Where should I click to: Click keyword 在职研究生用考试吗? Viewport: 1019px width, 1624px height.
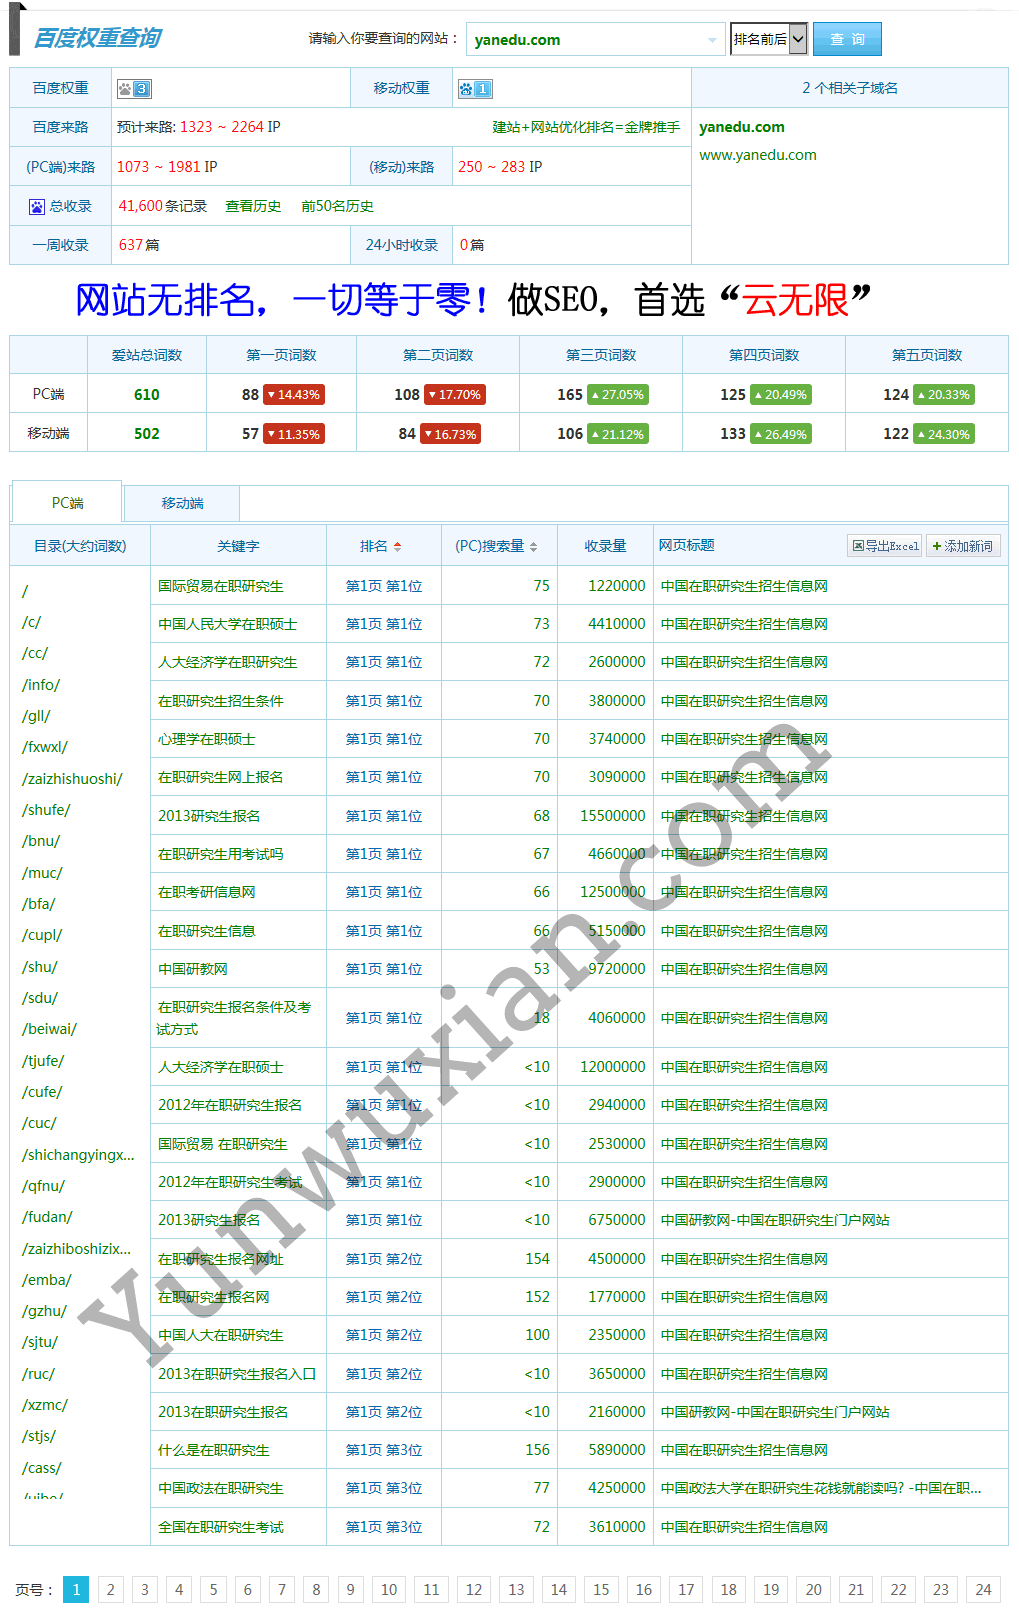pos(221,854)
